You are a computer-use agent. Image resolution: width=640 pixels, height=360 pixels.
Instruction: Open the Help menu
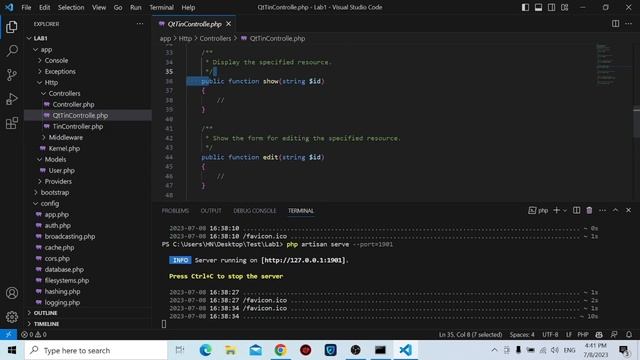point(188,7)
